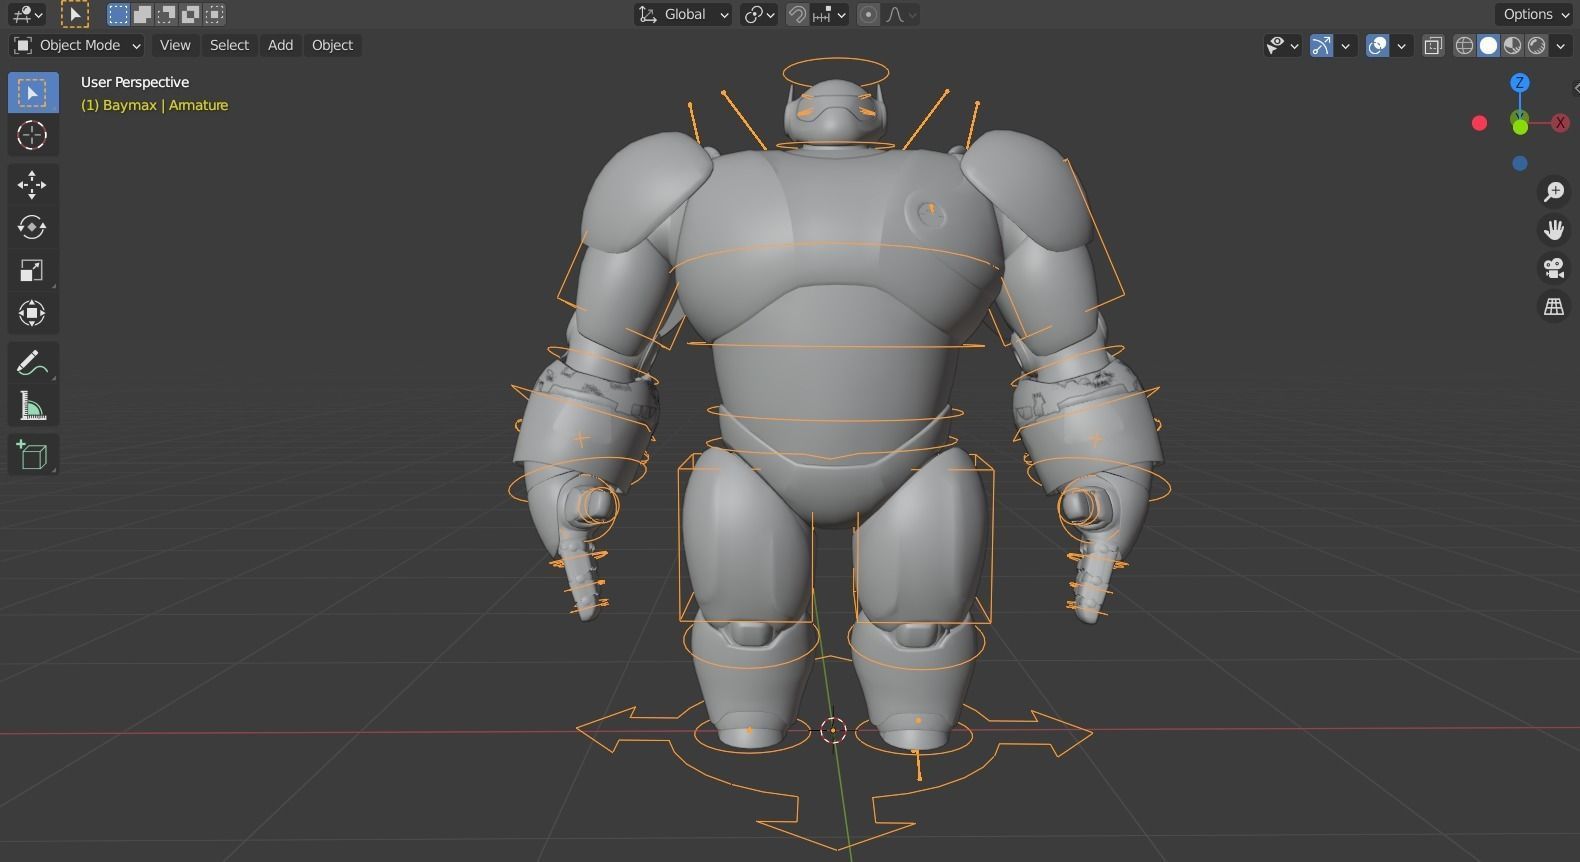Open the proportional falloff dropdown
The height and width of the screenshot is (862, 1580).
[x=901, y=14]
